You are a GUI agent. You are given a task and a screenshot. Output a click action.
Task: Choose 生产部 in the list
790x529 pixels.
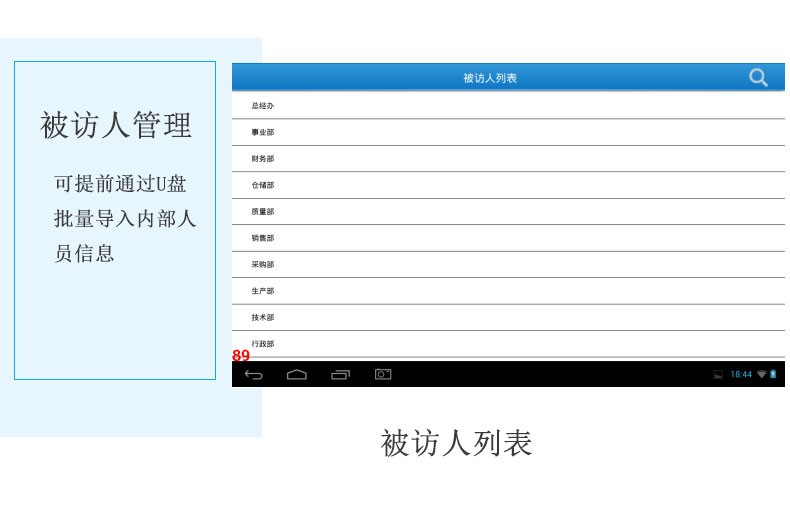(263, 291)
